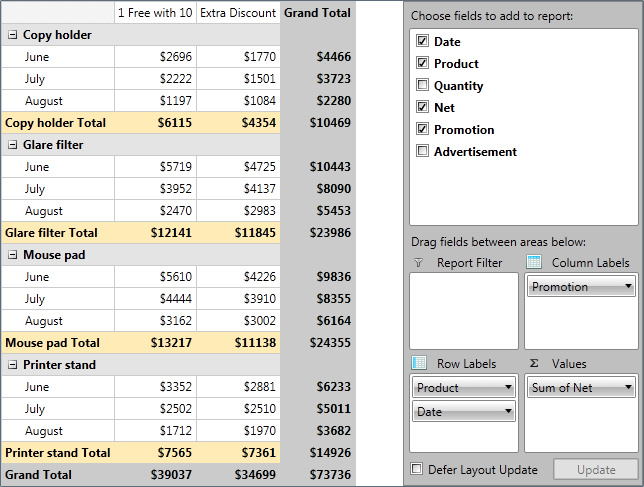Click the $5610 cell in Mouse pad June
The image size is (644, 487).
coord(155,277)
